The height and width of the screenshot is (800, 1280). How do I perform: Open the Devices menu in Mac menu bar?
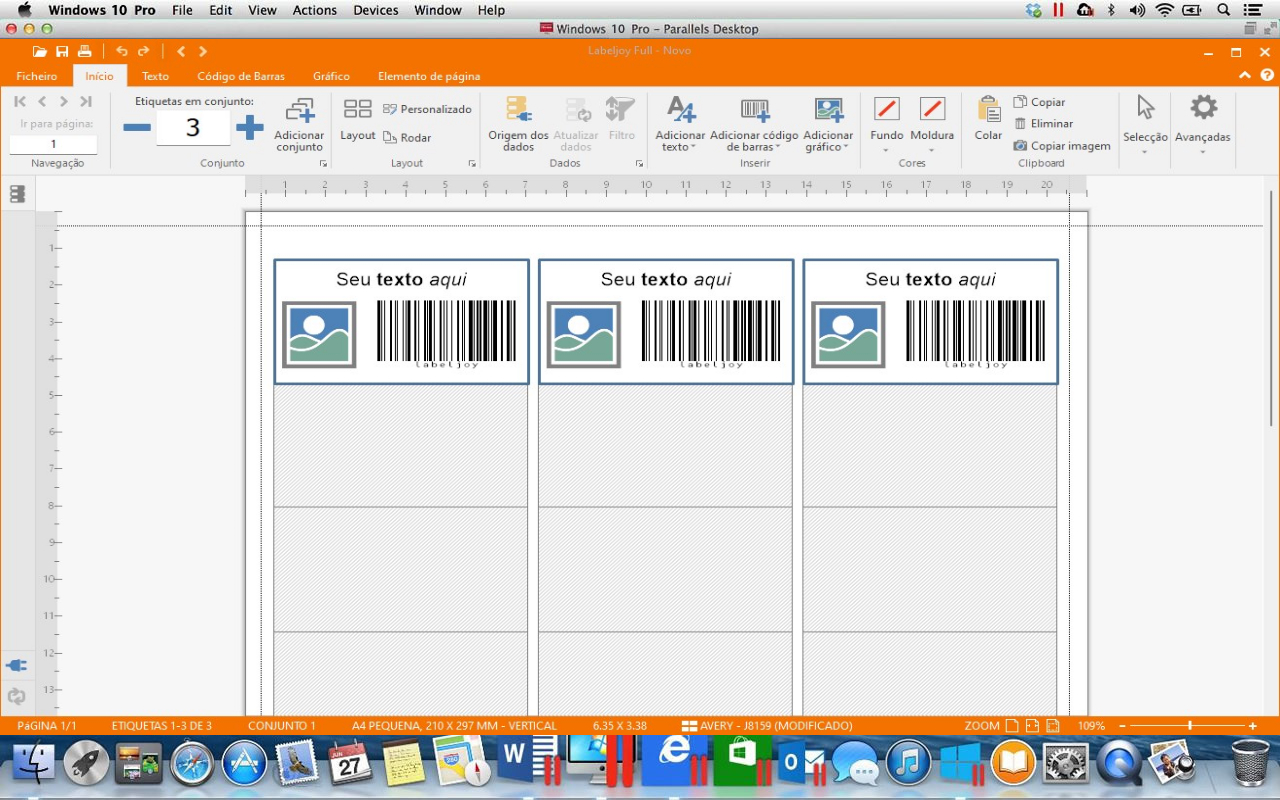pyautogui.click(x=376, y=10)
